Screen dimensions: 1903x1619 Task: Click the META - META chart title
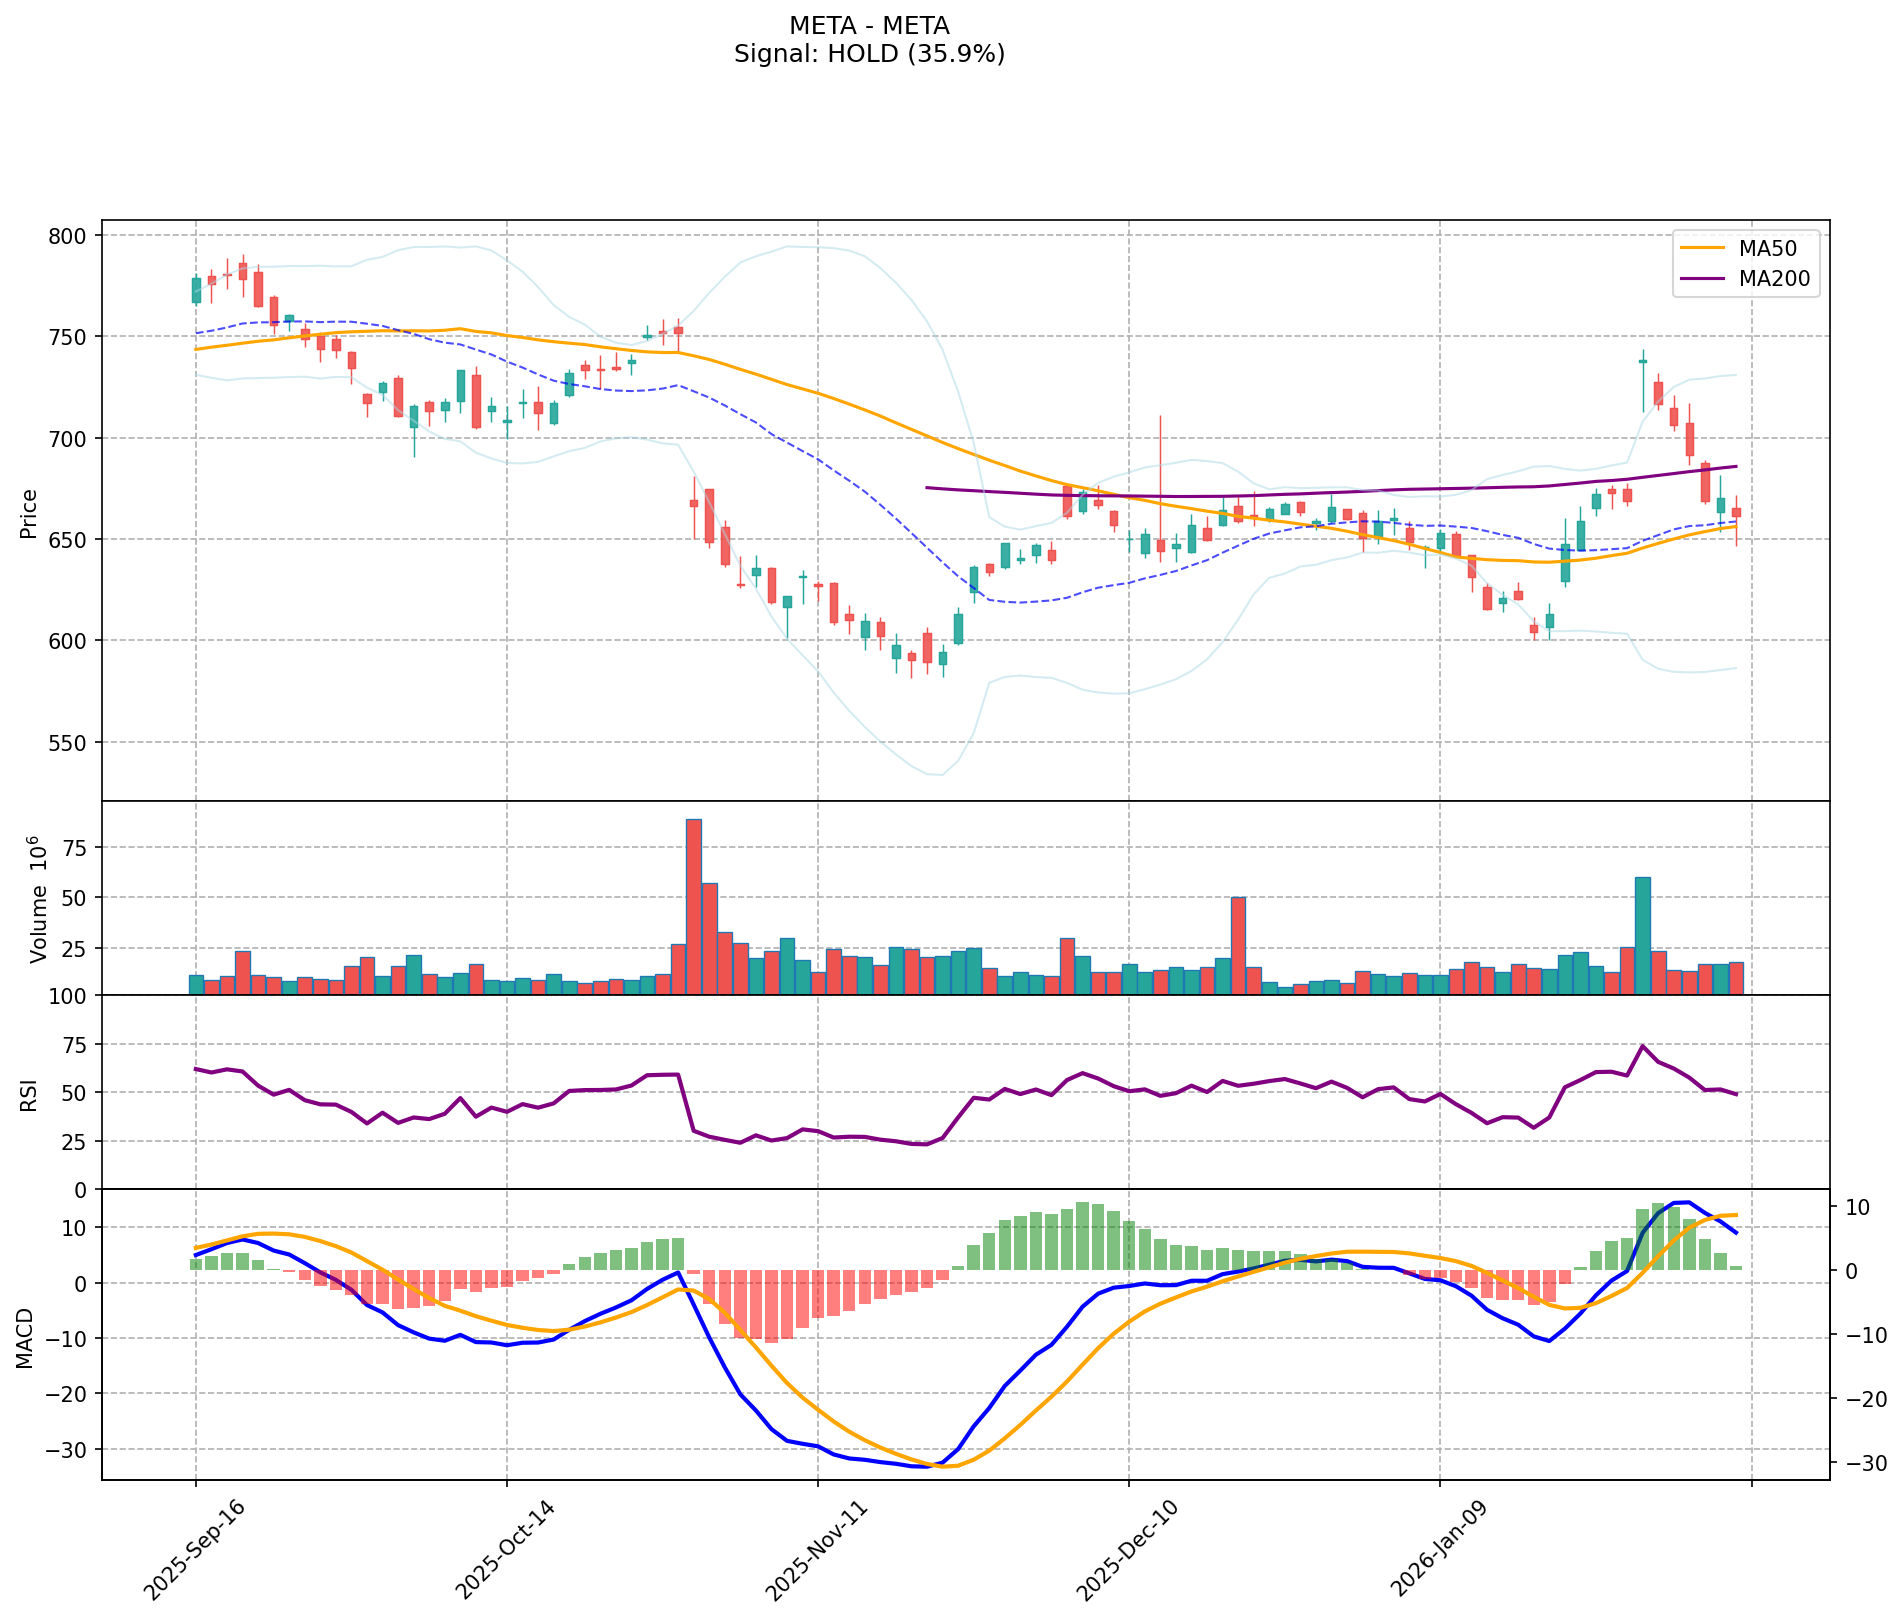click(x=868, y=25)
